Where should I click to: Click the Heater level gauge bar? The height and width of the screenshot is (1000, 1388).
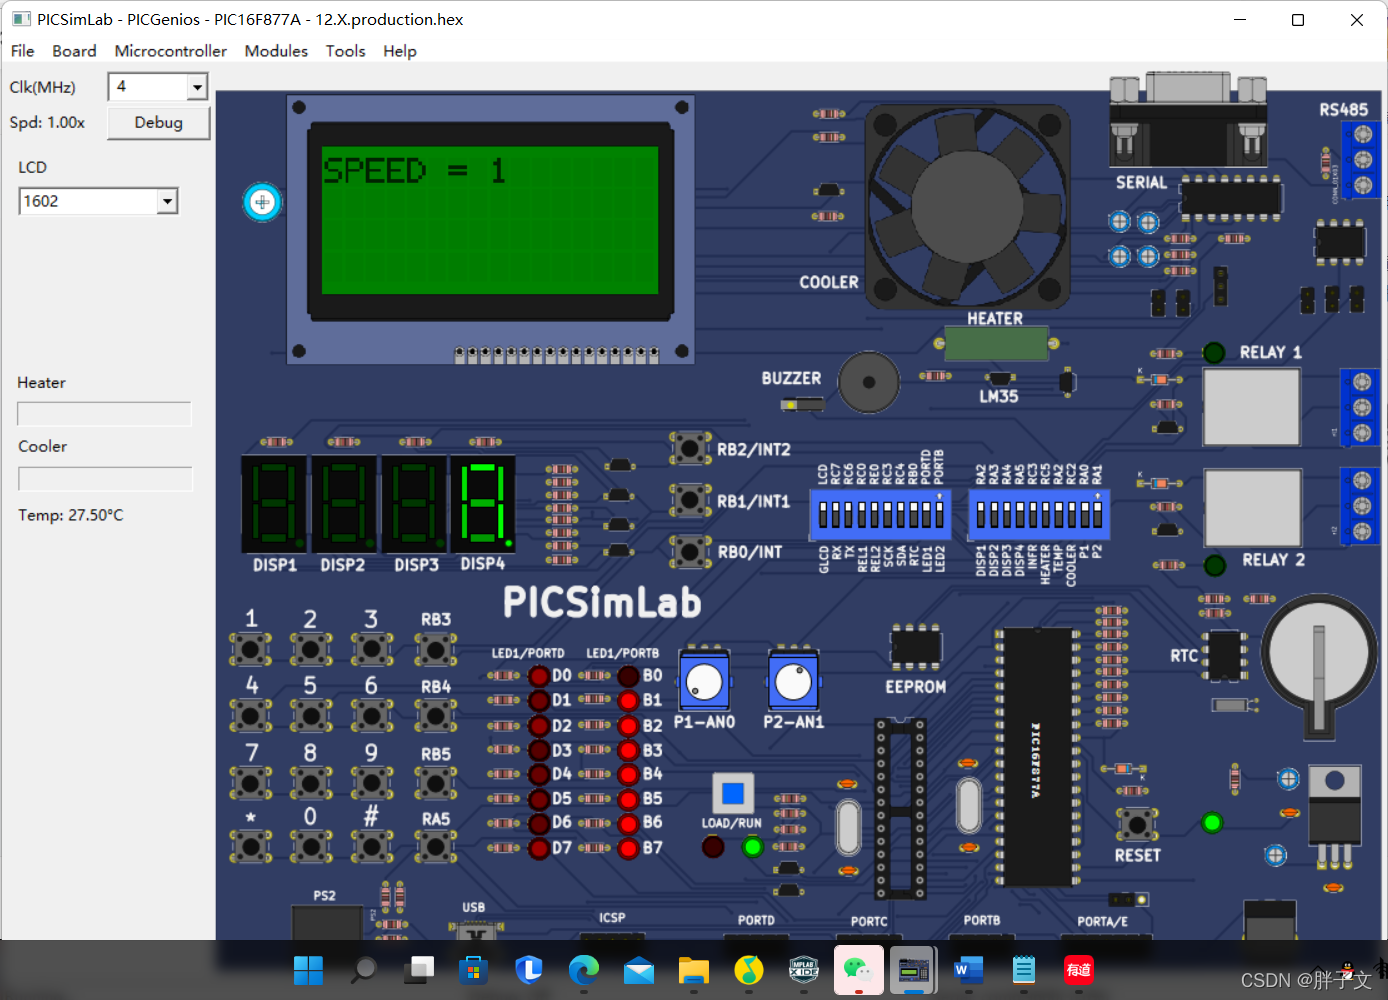click(x=104, y=414)
